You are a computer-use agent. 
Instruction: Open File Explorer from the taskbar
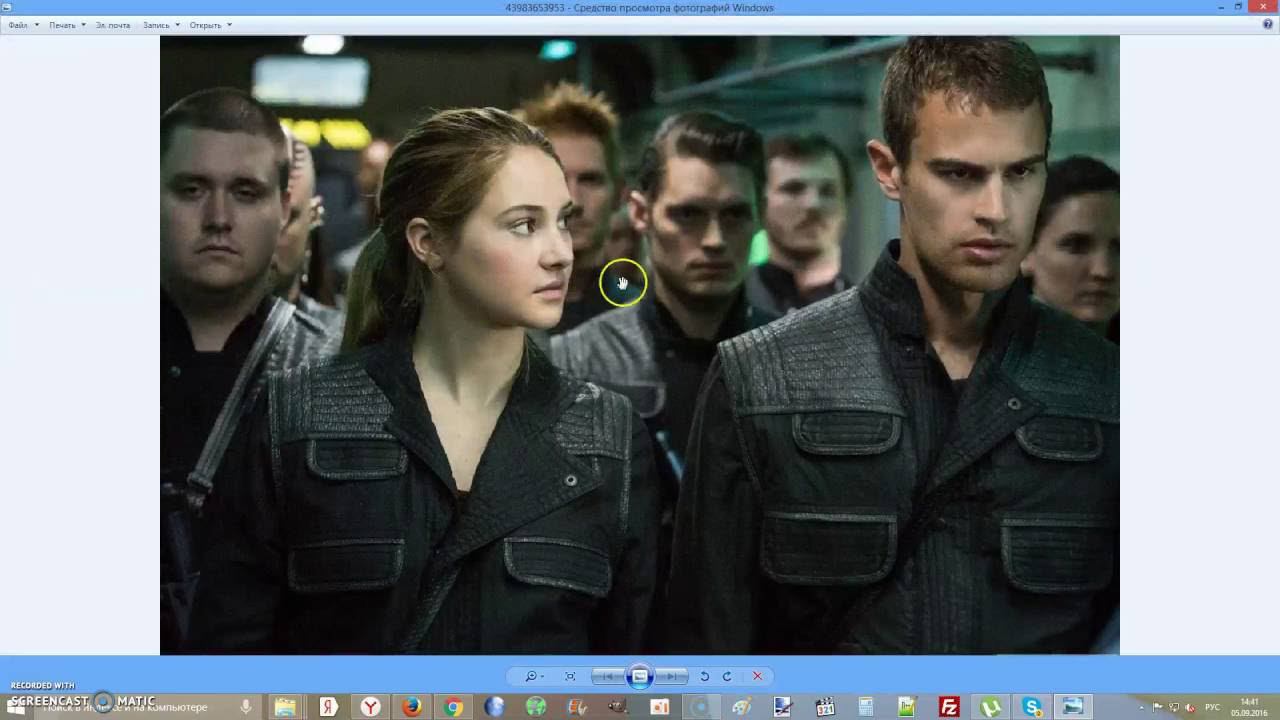(286, 707)
